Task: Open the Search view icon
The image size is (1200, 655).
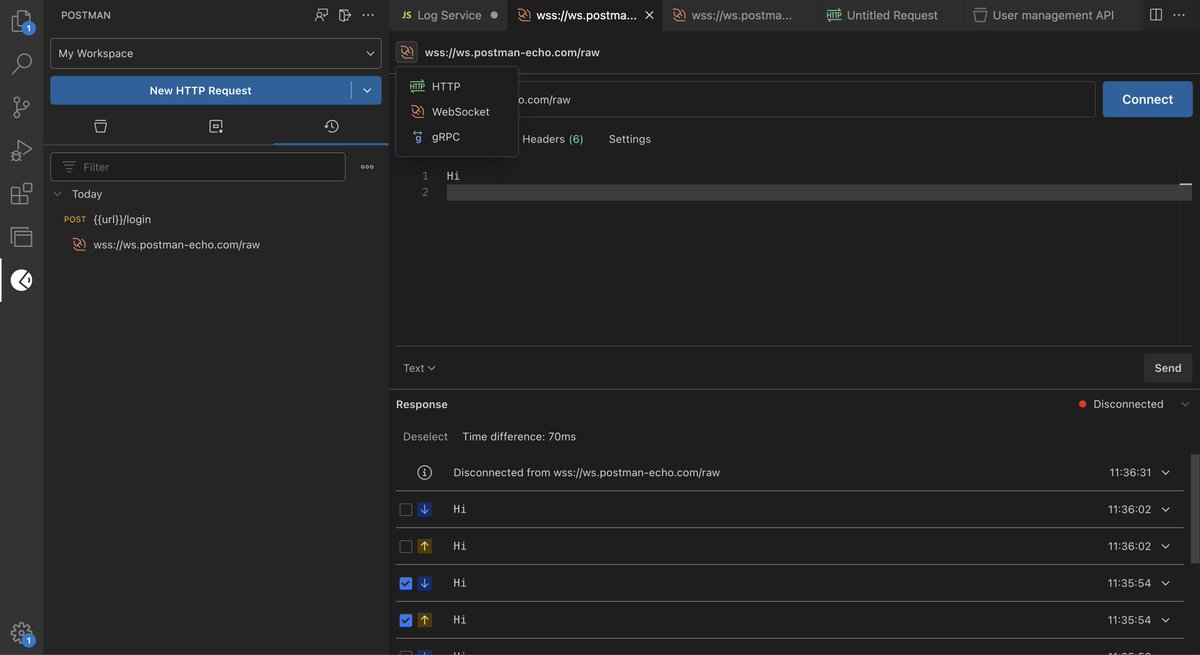Action: point(21,64)
